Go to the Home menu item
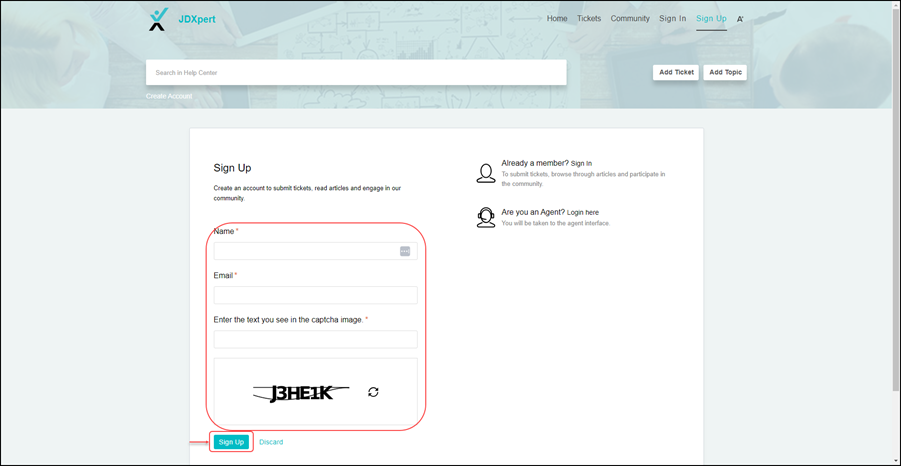901x466 pixels. click(x=557, y=19)
